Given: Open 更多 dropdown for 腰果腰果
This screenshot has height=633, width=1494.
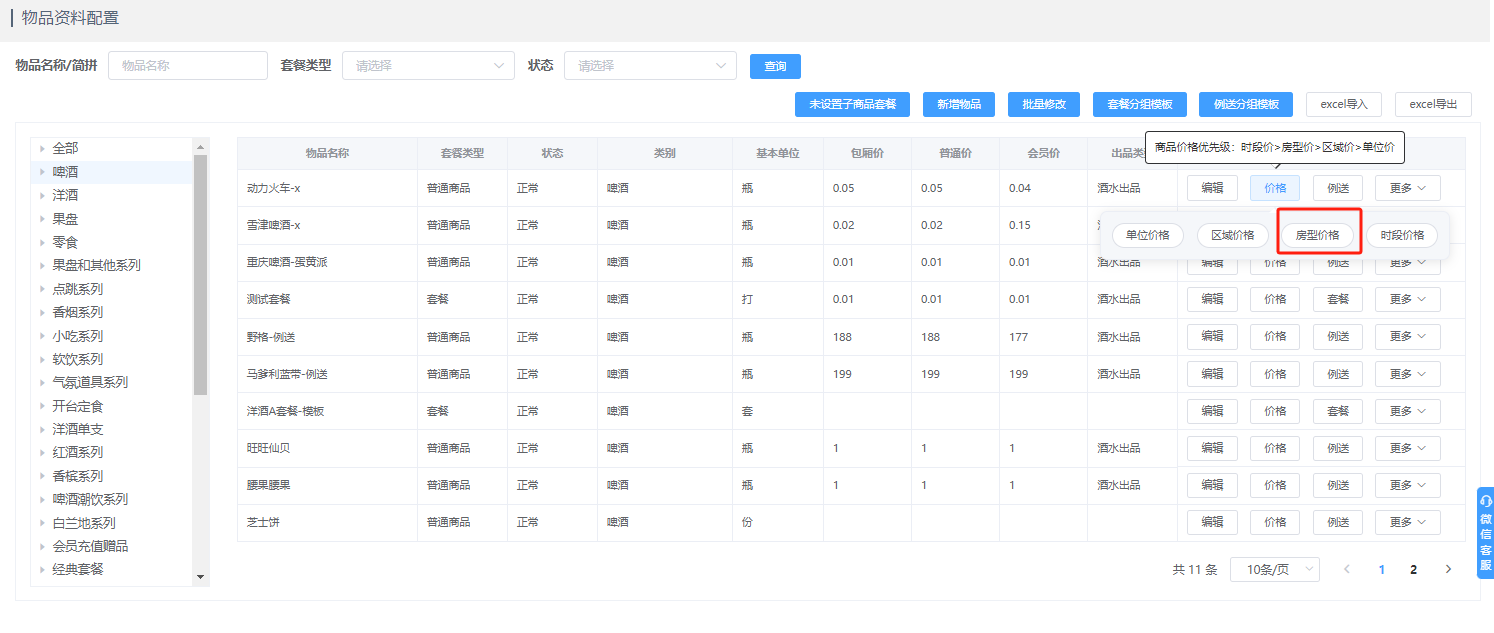Looking at the screenshot, I should (1407, 485).
